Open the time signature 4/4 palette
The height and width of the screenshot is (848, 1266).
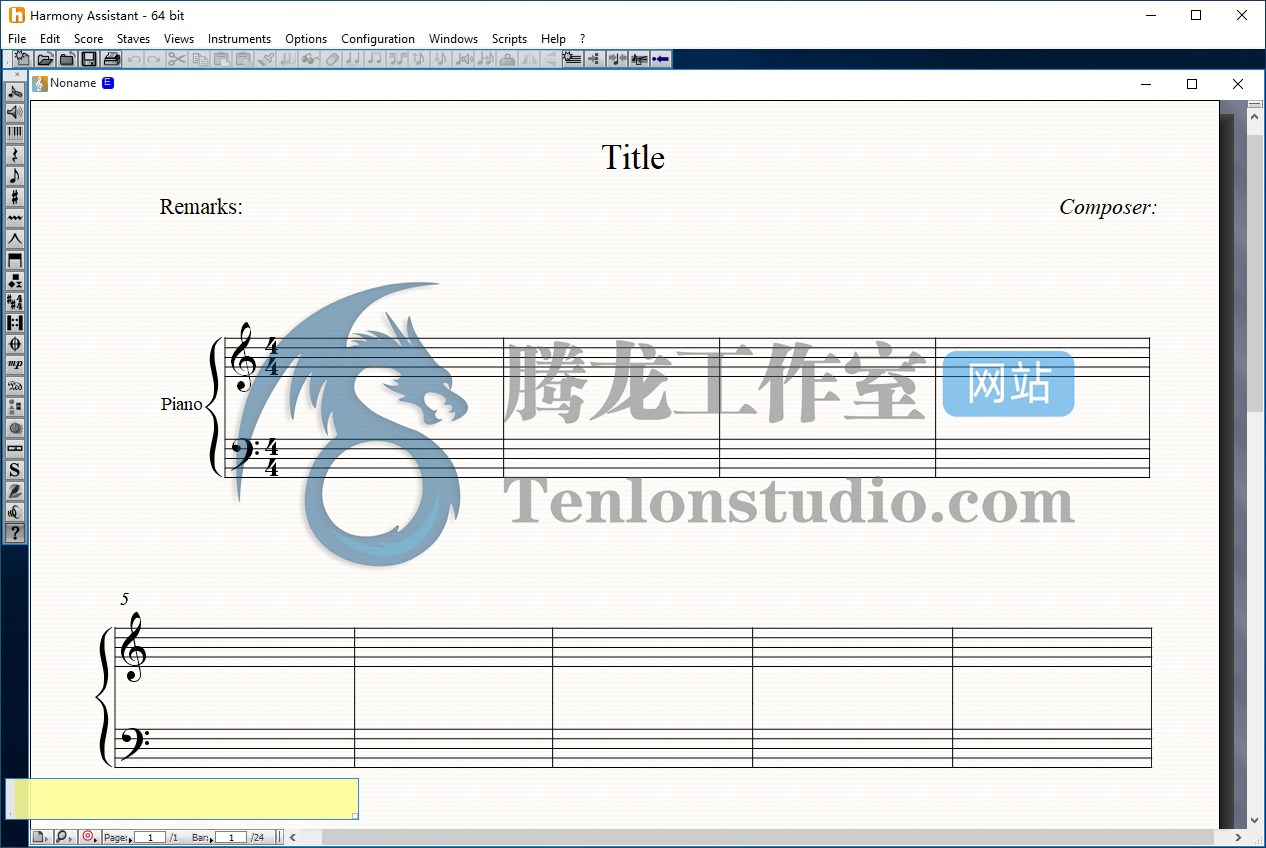15,302
